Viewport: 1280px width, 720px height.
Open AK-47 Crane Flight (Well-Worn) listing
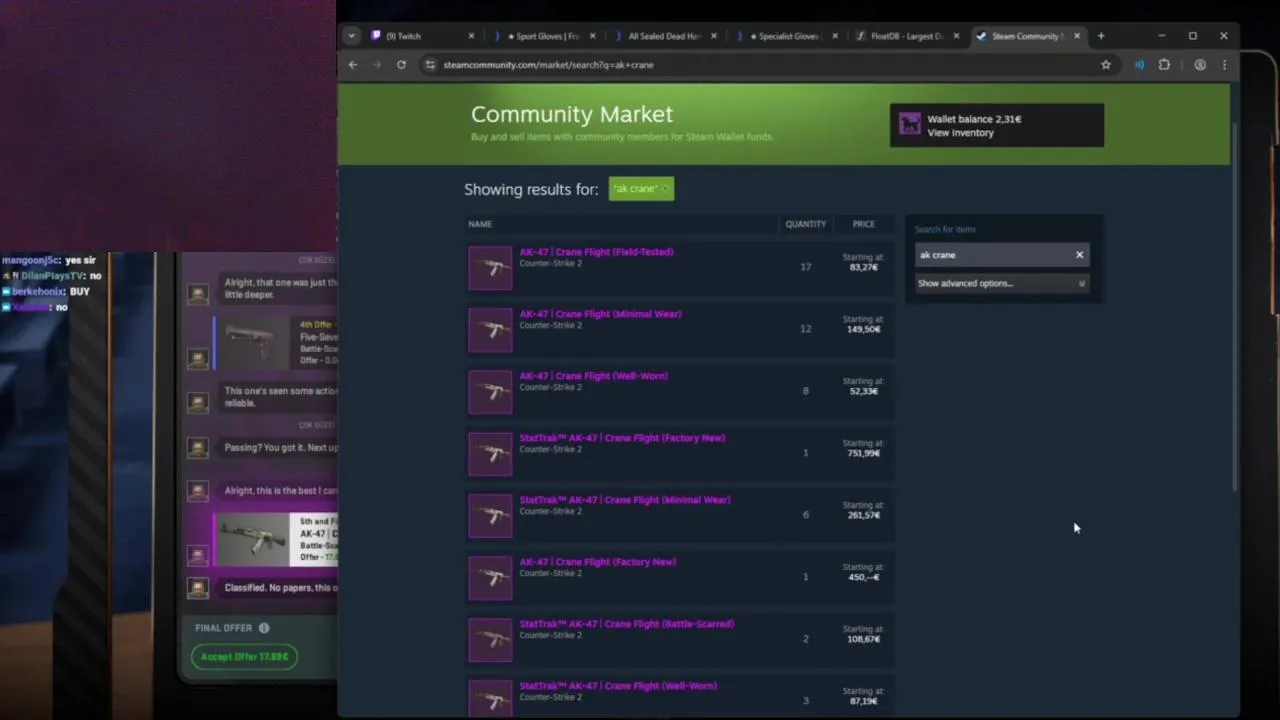tap(593, 376)
